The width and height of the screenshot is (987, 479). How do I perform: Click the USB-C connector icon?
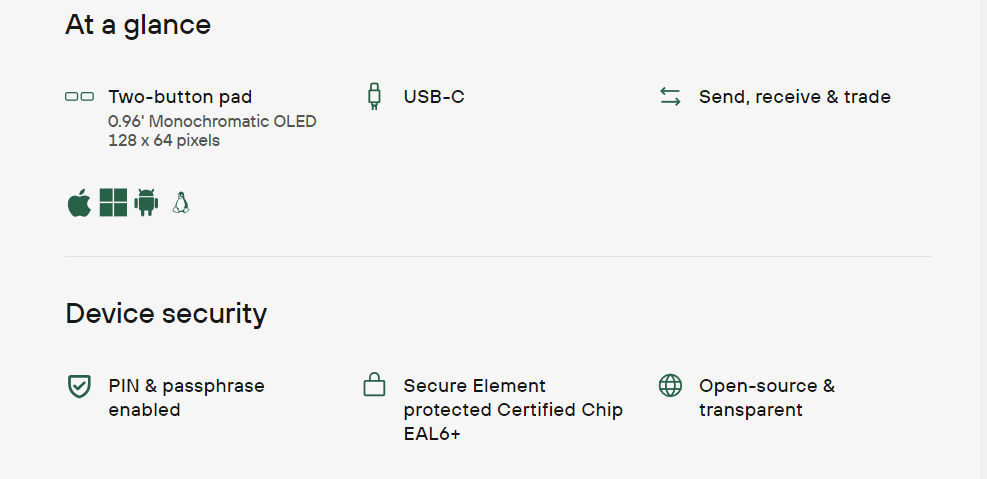374,97
